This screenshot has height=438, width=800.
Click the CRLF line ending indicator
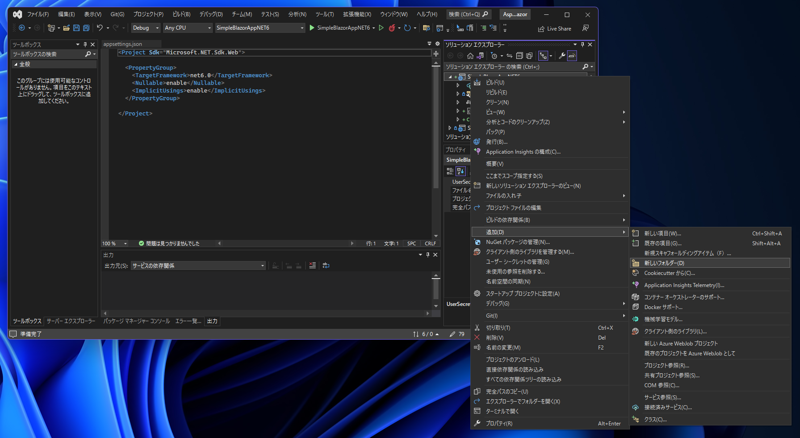click(x=430, y=244)
